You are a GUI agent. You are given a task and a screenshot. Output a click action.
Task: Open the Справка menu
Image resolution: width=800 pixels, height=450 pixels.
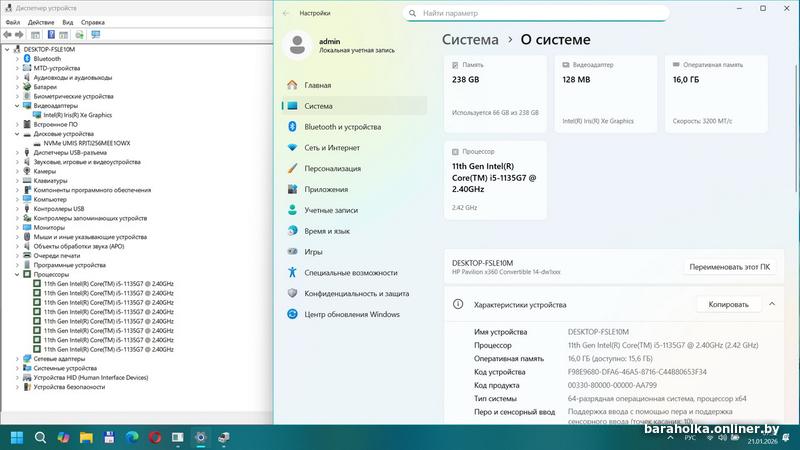93,22
